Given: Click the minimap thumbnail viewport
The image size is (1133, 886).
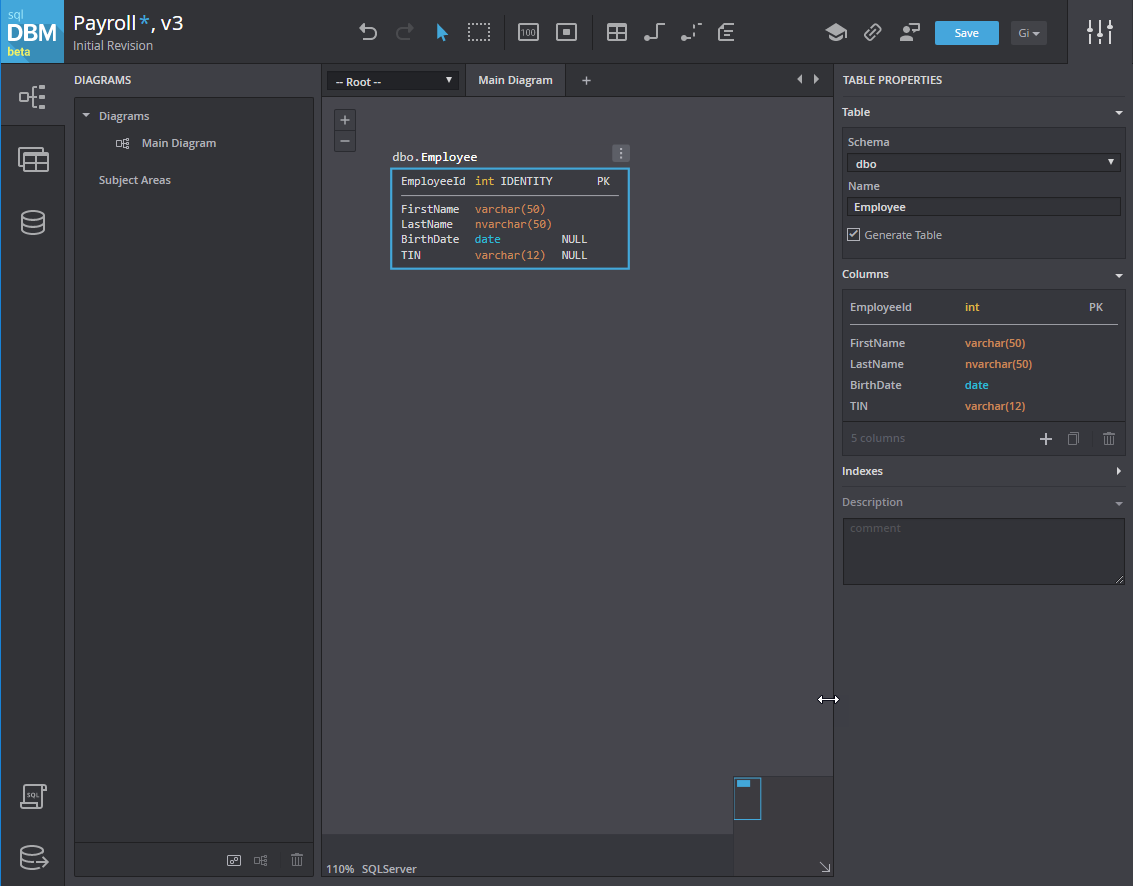Looking at the screenshot, I should (x=747, y=798).
